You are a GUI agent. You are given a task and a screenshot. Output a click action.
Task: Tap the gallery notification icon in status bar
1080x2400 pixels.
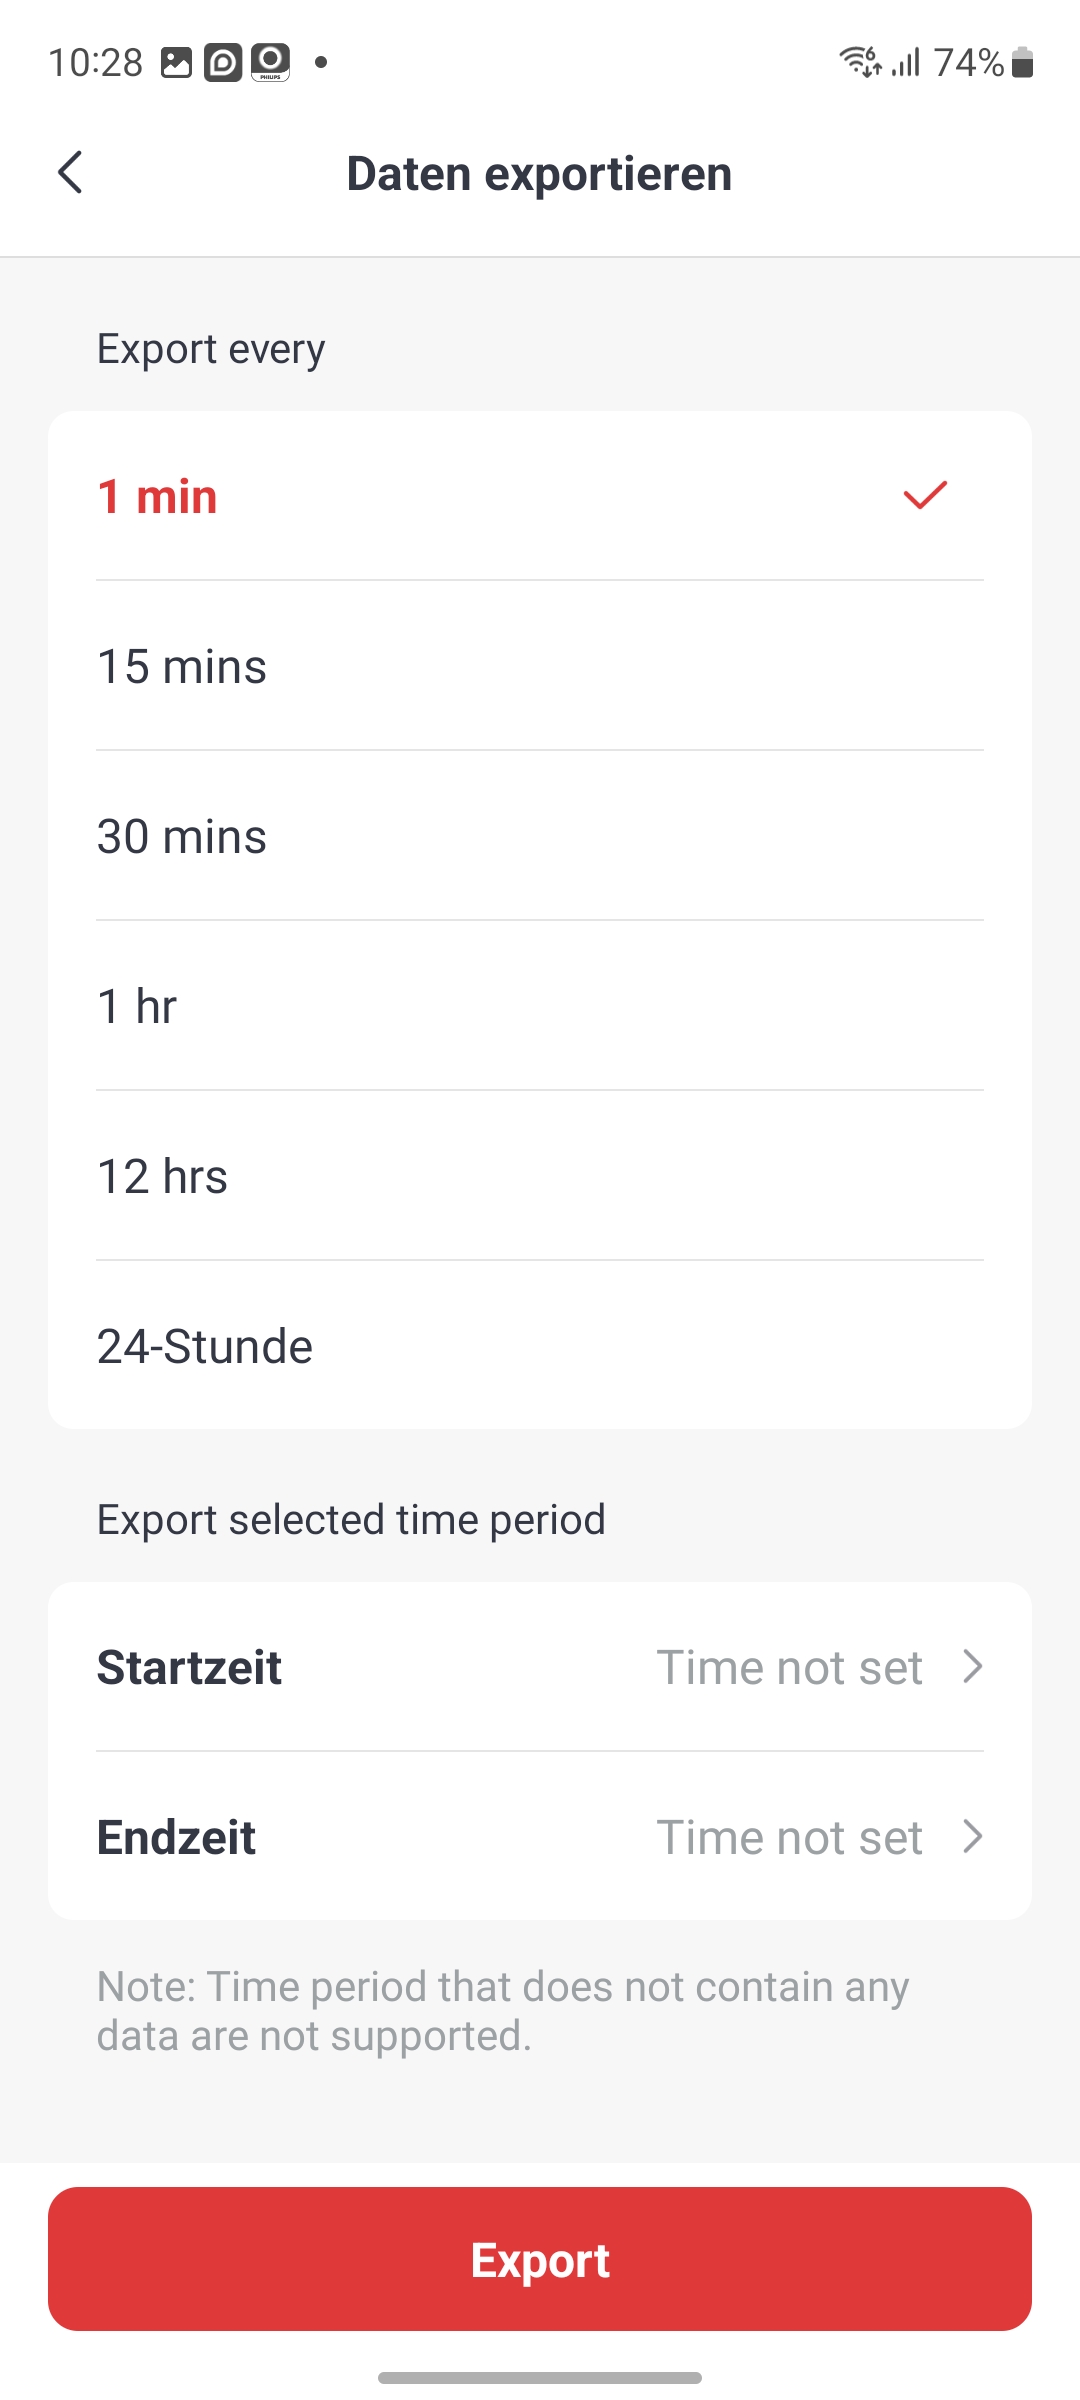pos(176,63)
